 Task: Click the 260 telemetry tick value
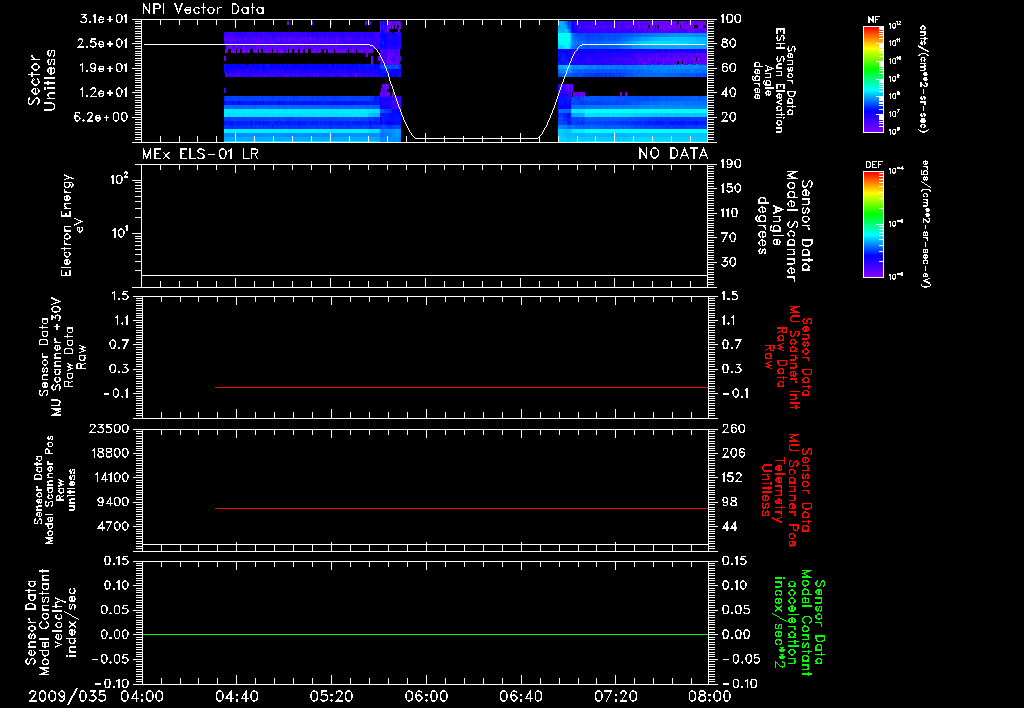point(731,429)
